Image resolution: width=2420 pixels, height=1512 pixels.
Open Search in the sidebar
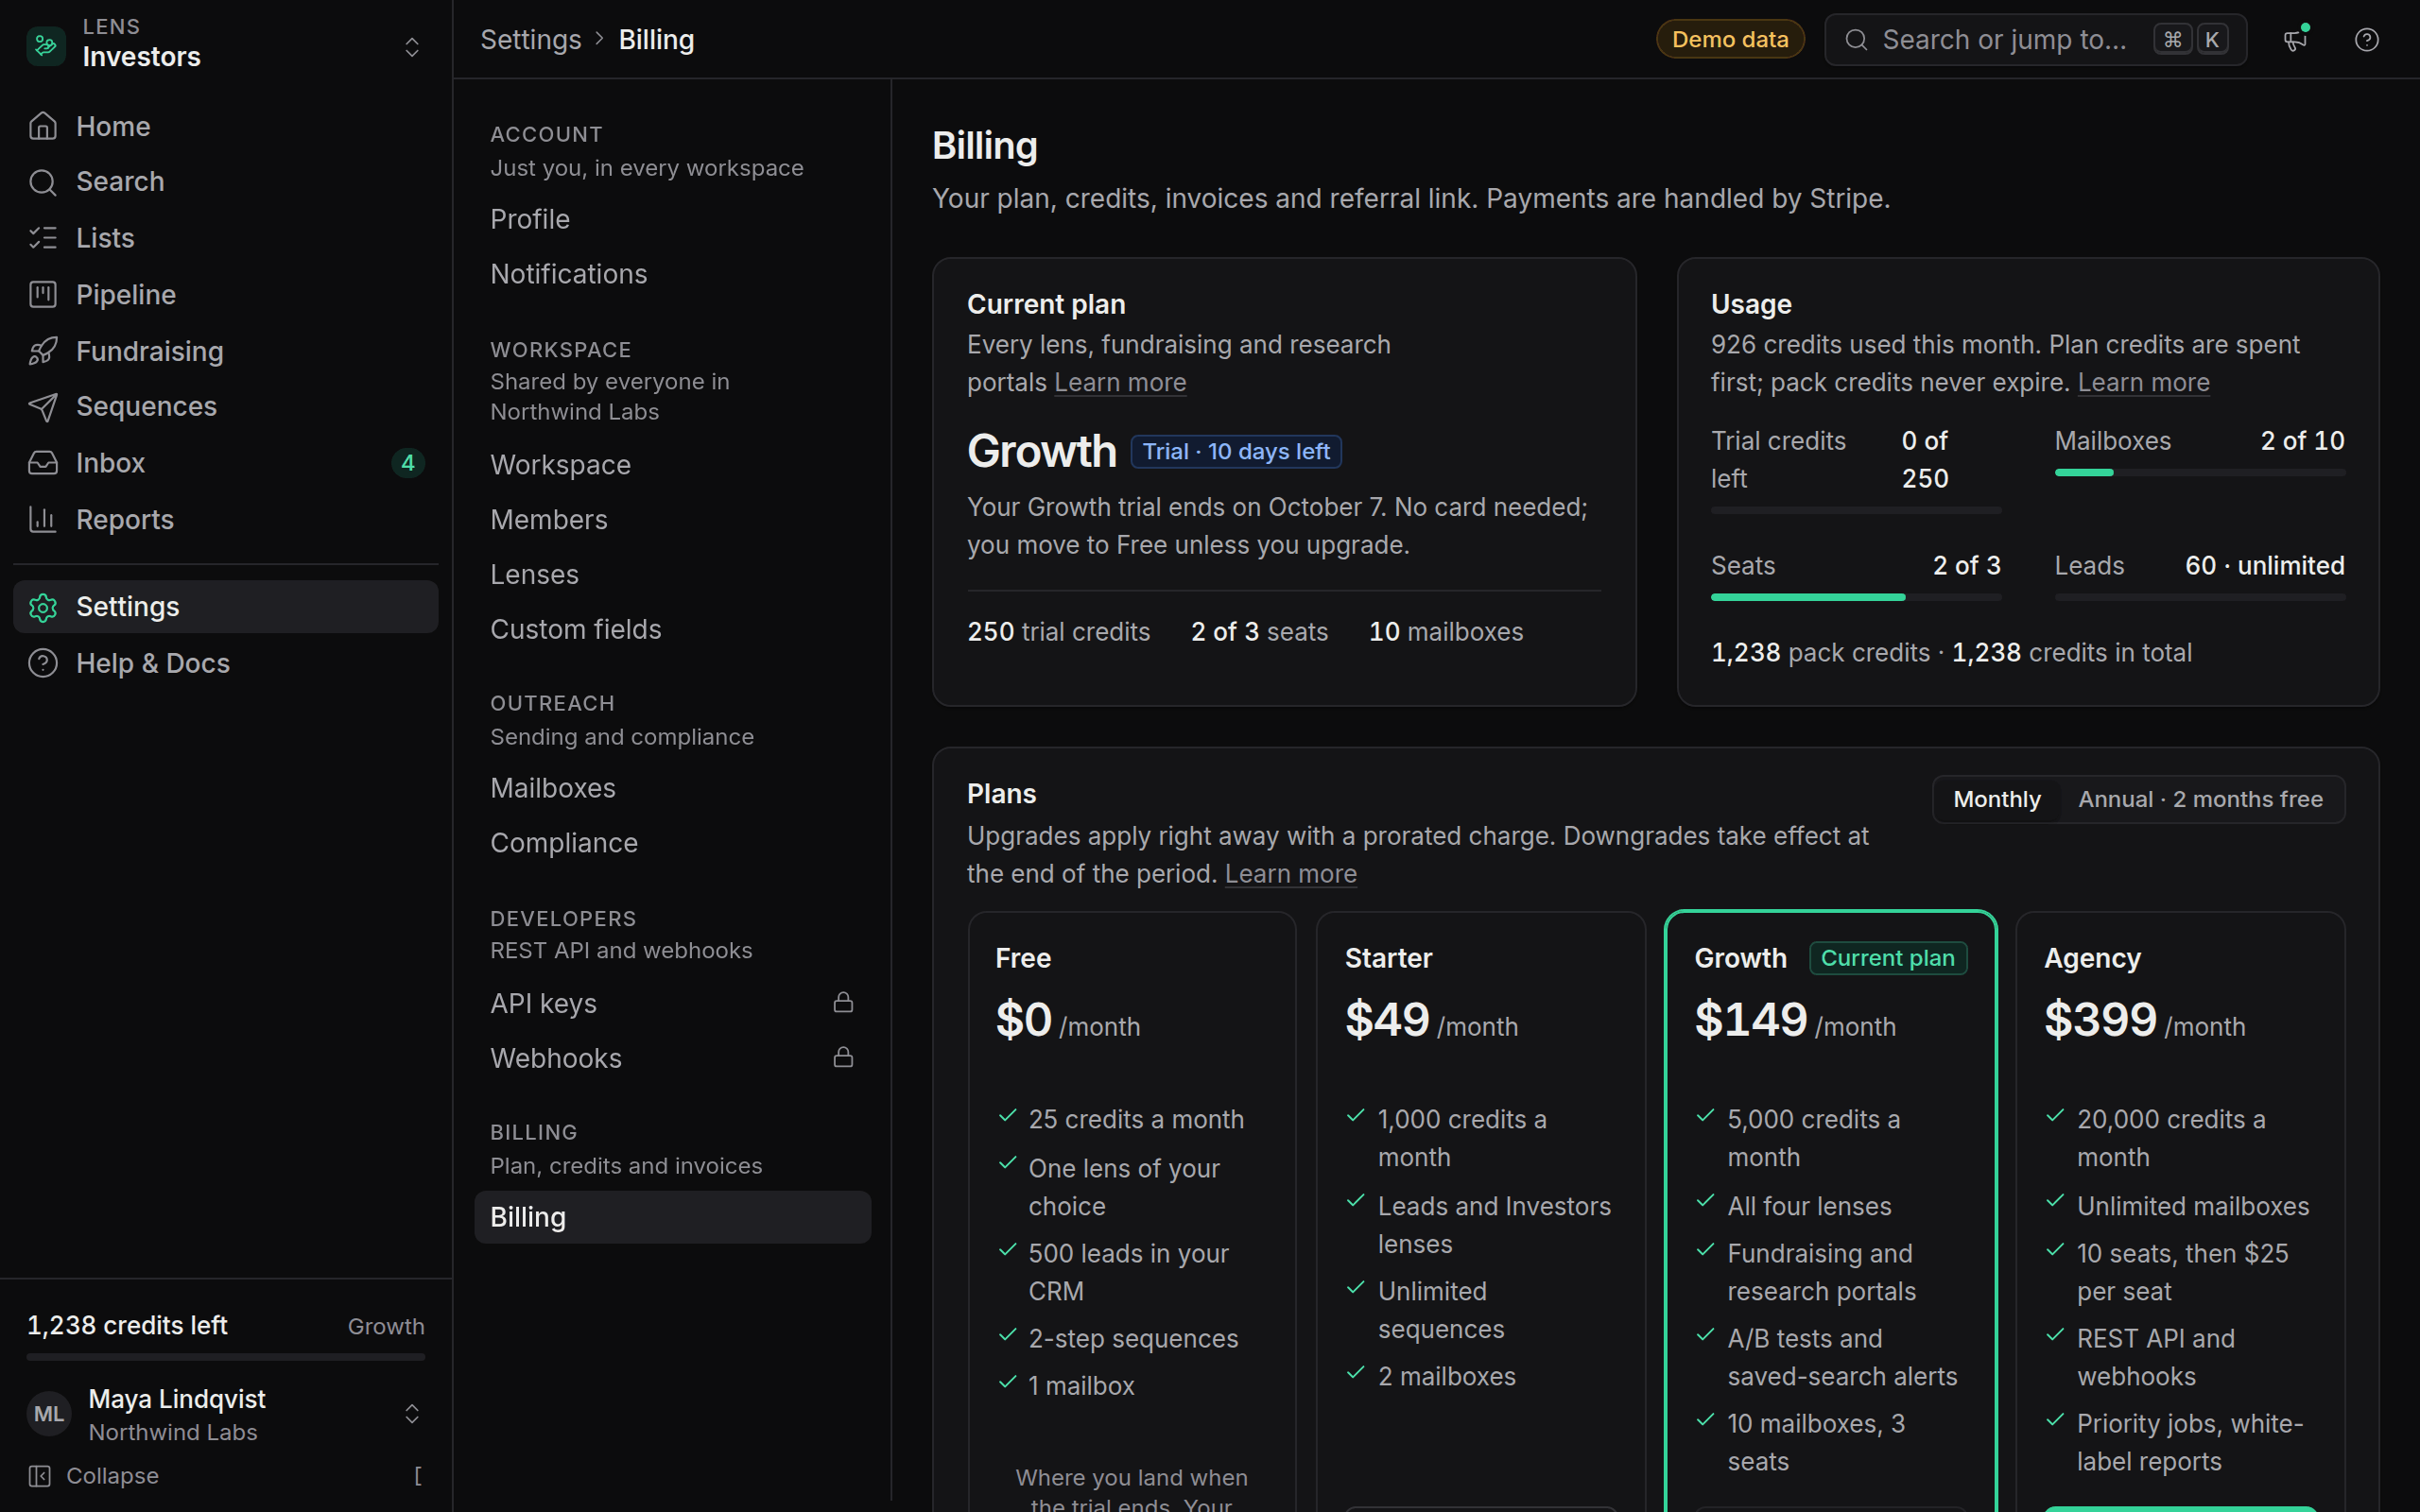point(226,182)
